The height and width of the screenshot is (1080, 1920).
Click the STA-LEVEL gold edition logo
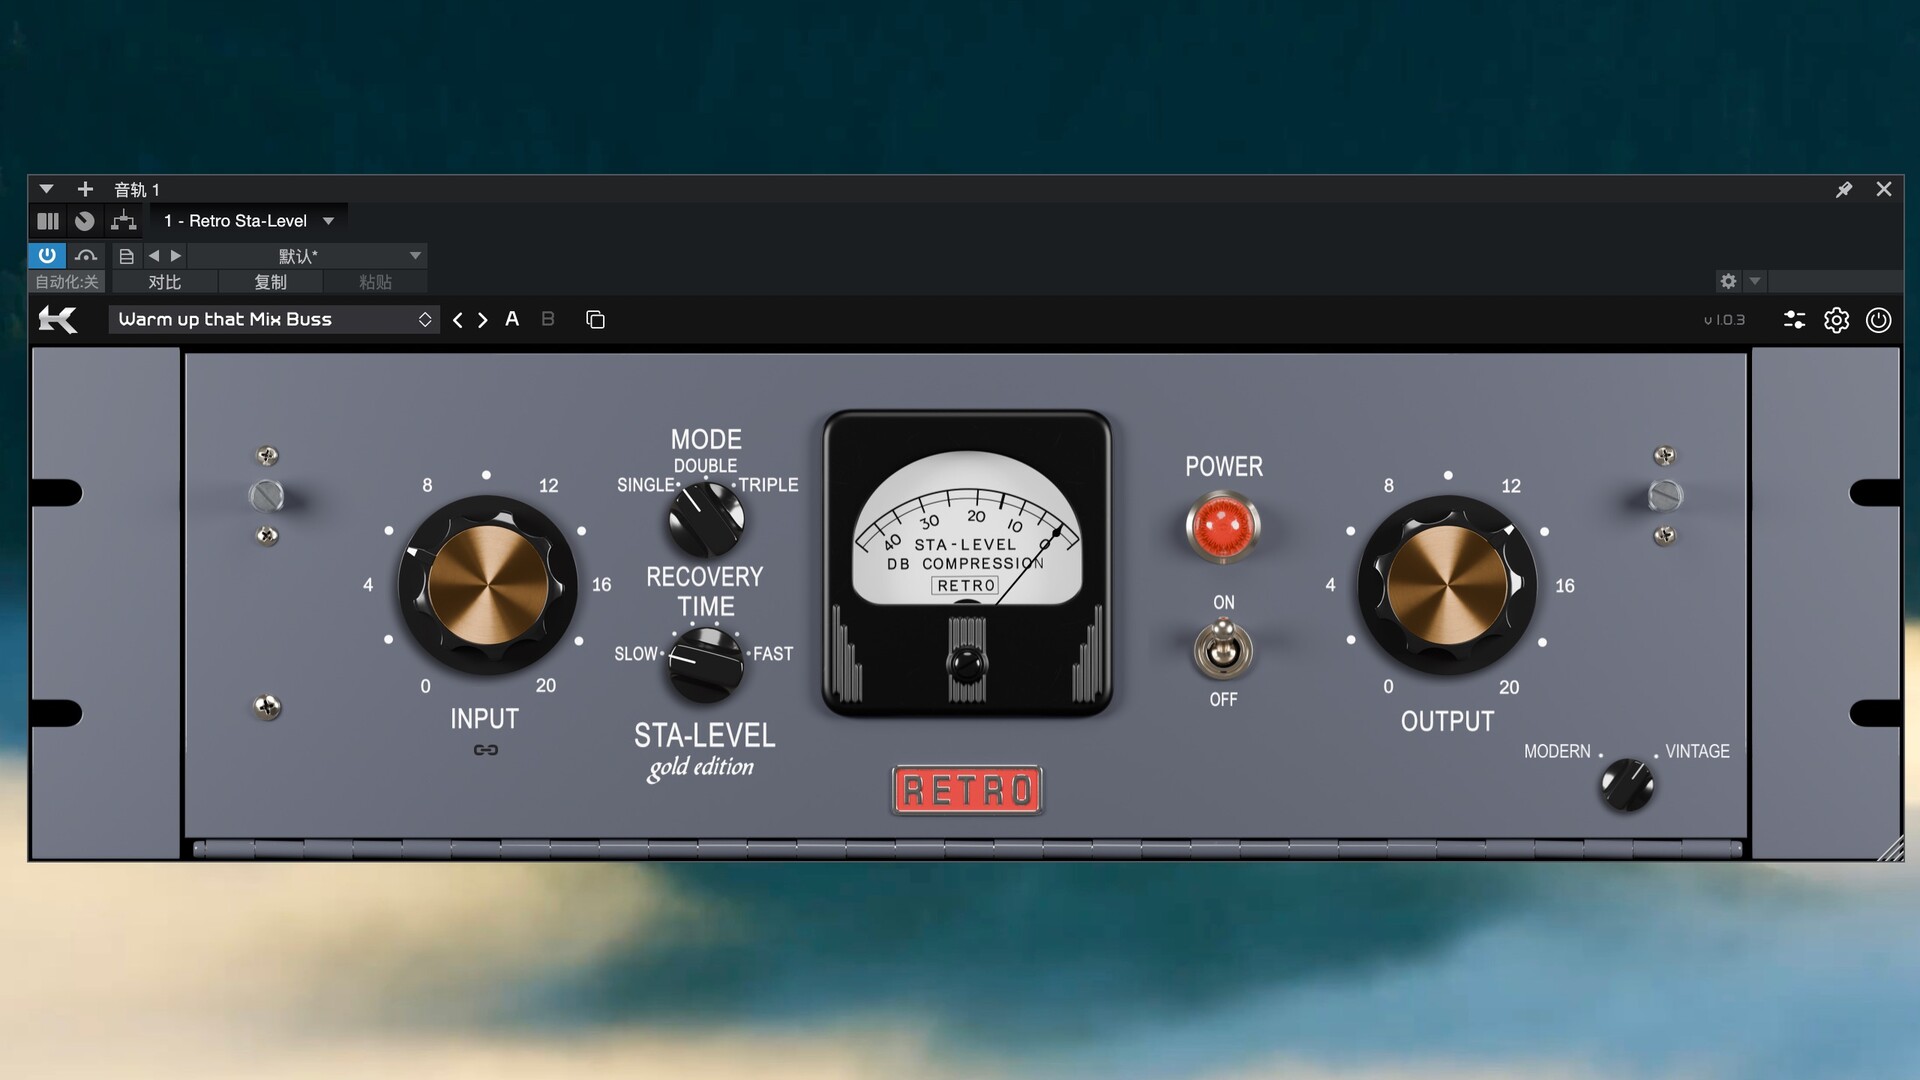point(704,750)
